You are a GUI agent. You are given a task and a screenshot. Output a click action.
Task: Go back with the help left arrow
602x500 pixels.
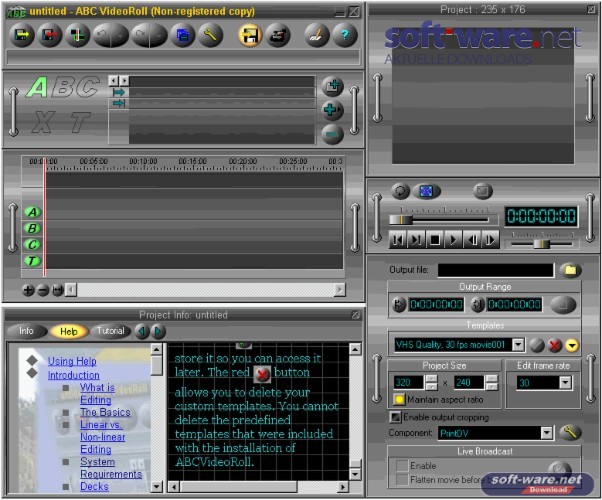pyautogui.click(x=142, y=331)
